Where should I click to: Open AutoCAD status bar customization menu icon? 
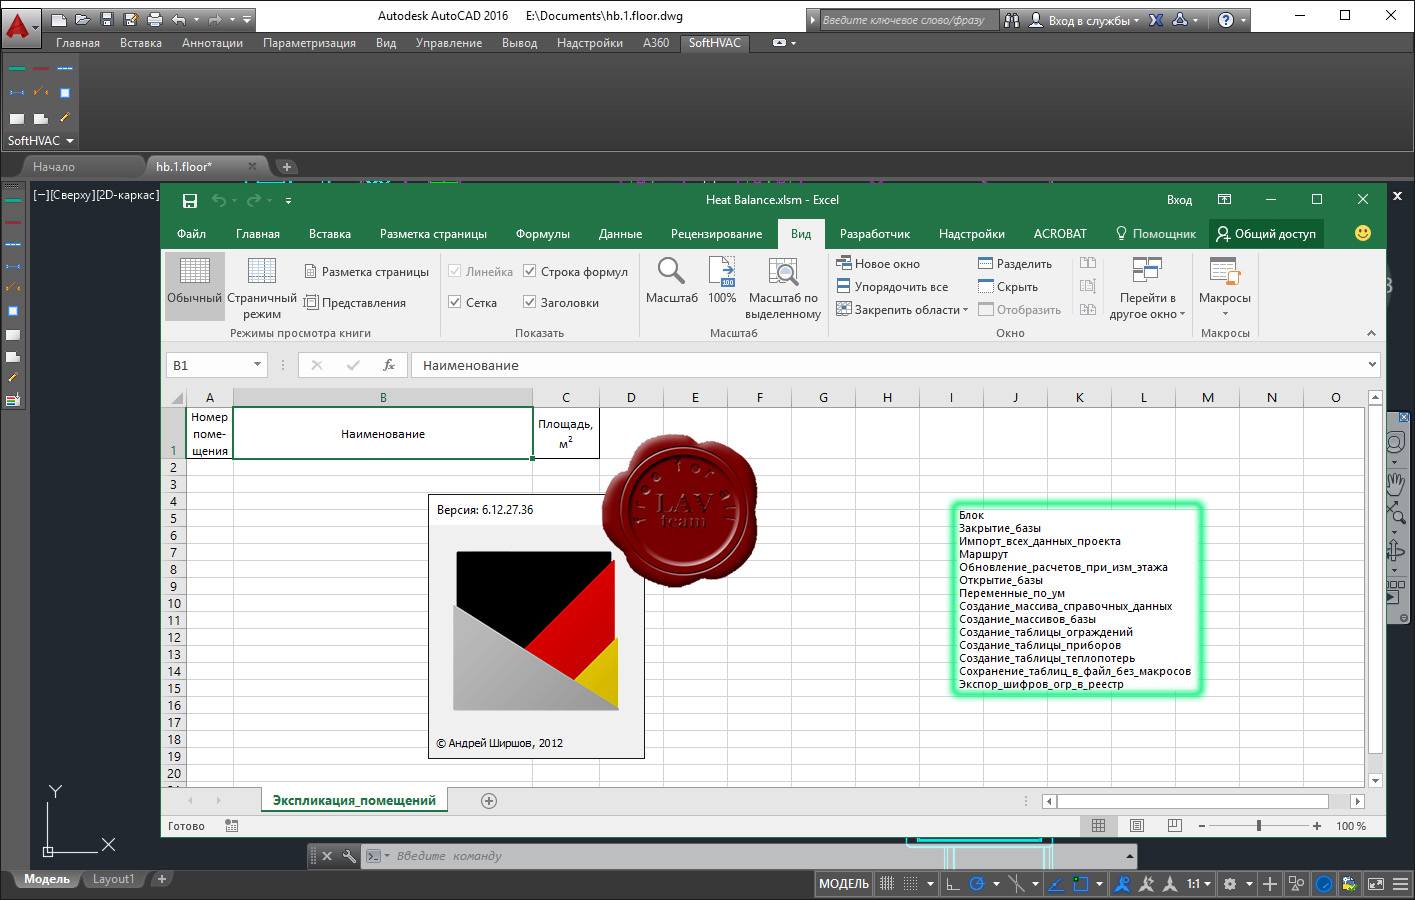1400,884
